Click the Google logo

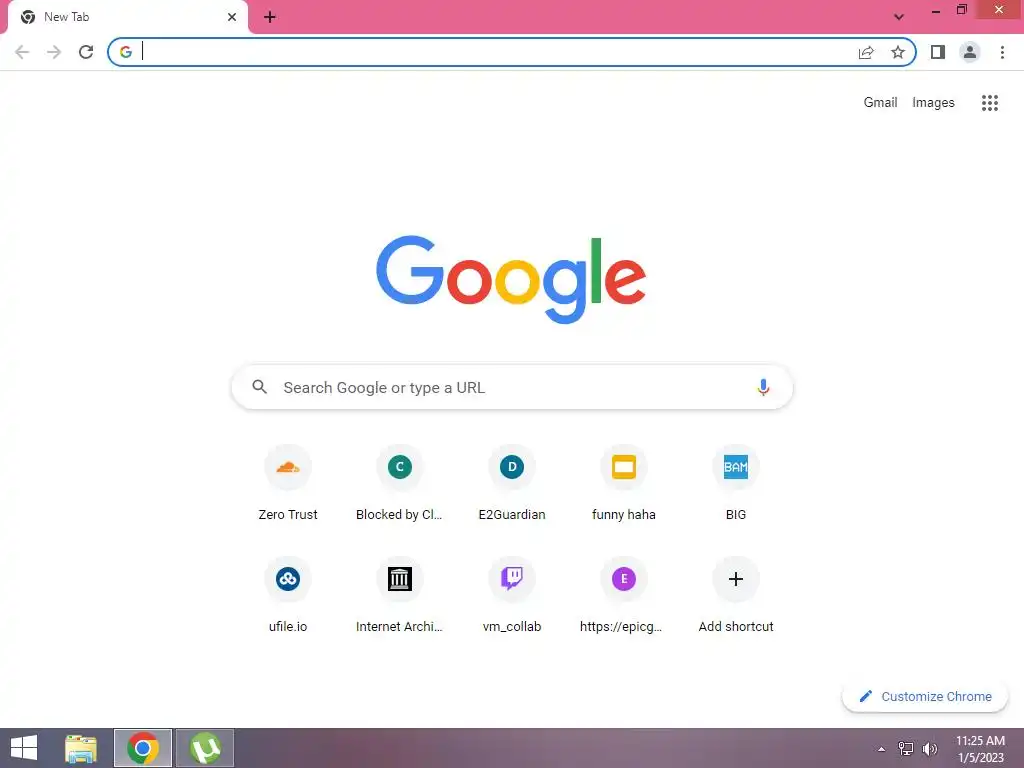tap(511, 280)
